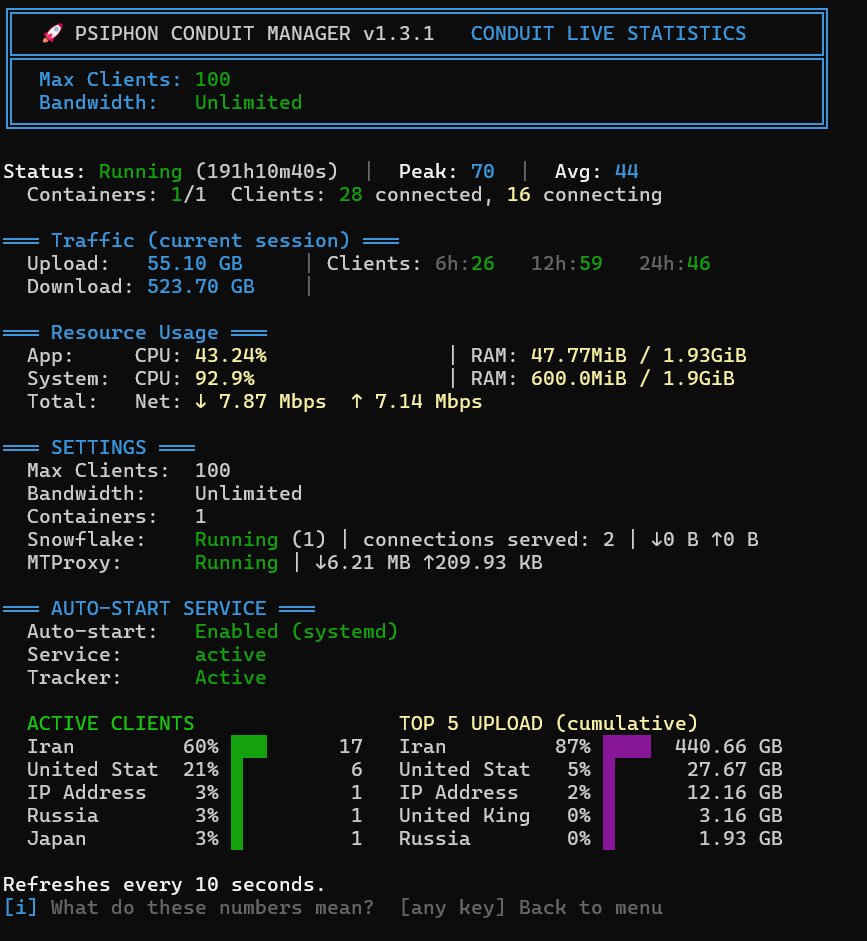Expand the SETTINGS section header

tap(97, 447)
